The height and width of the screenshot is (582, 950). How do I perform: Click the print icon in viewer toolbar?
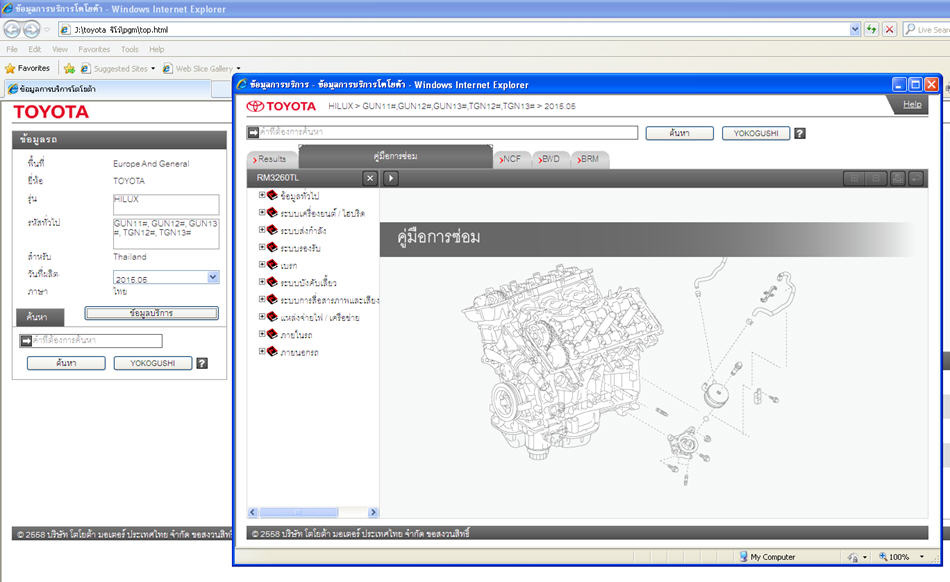pyautogui.click(x=897, y=179)
